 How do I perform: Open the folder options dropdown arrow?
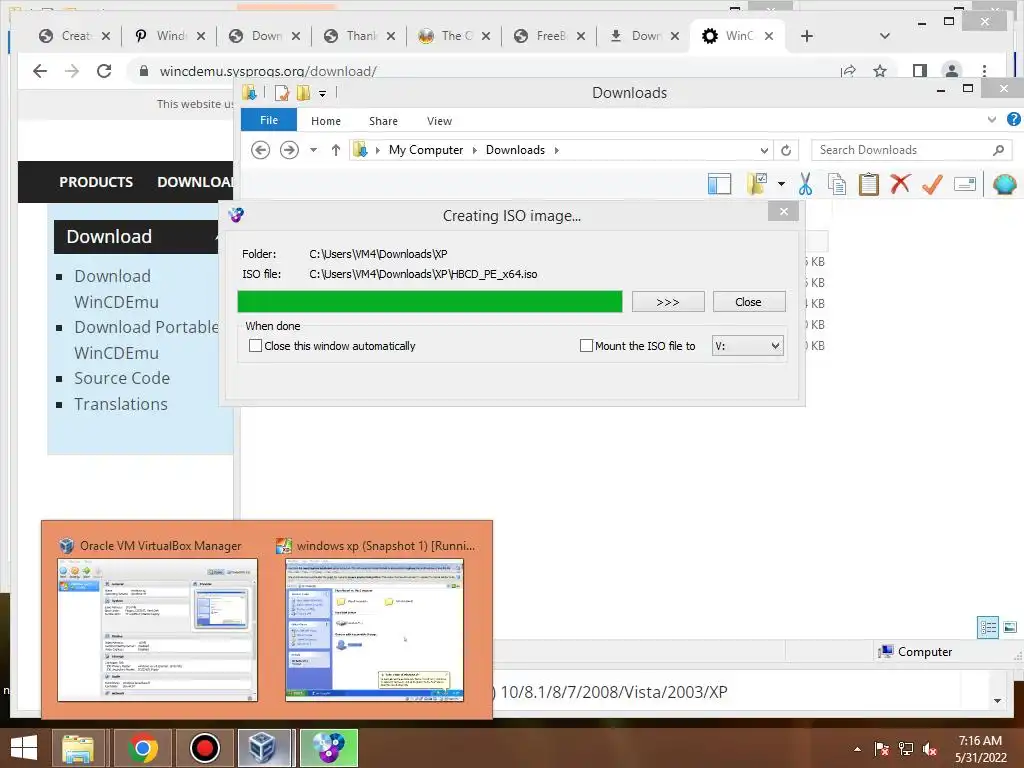(781, 184)
